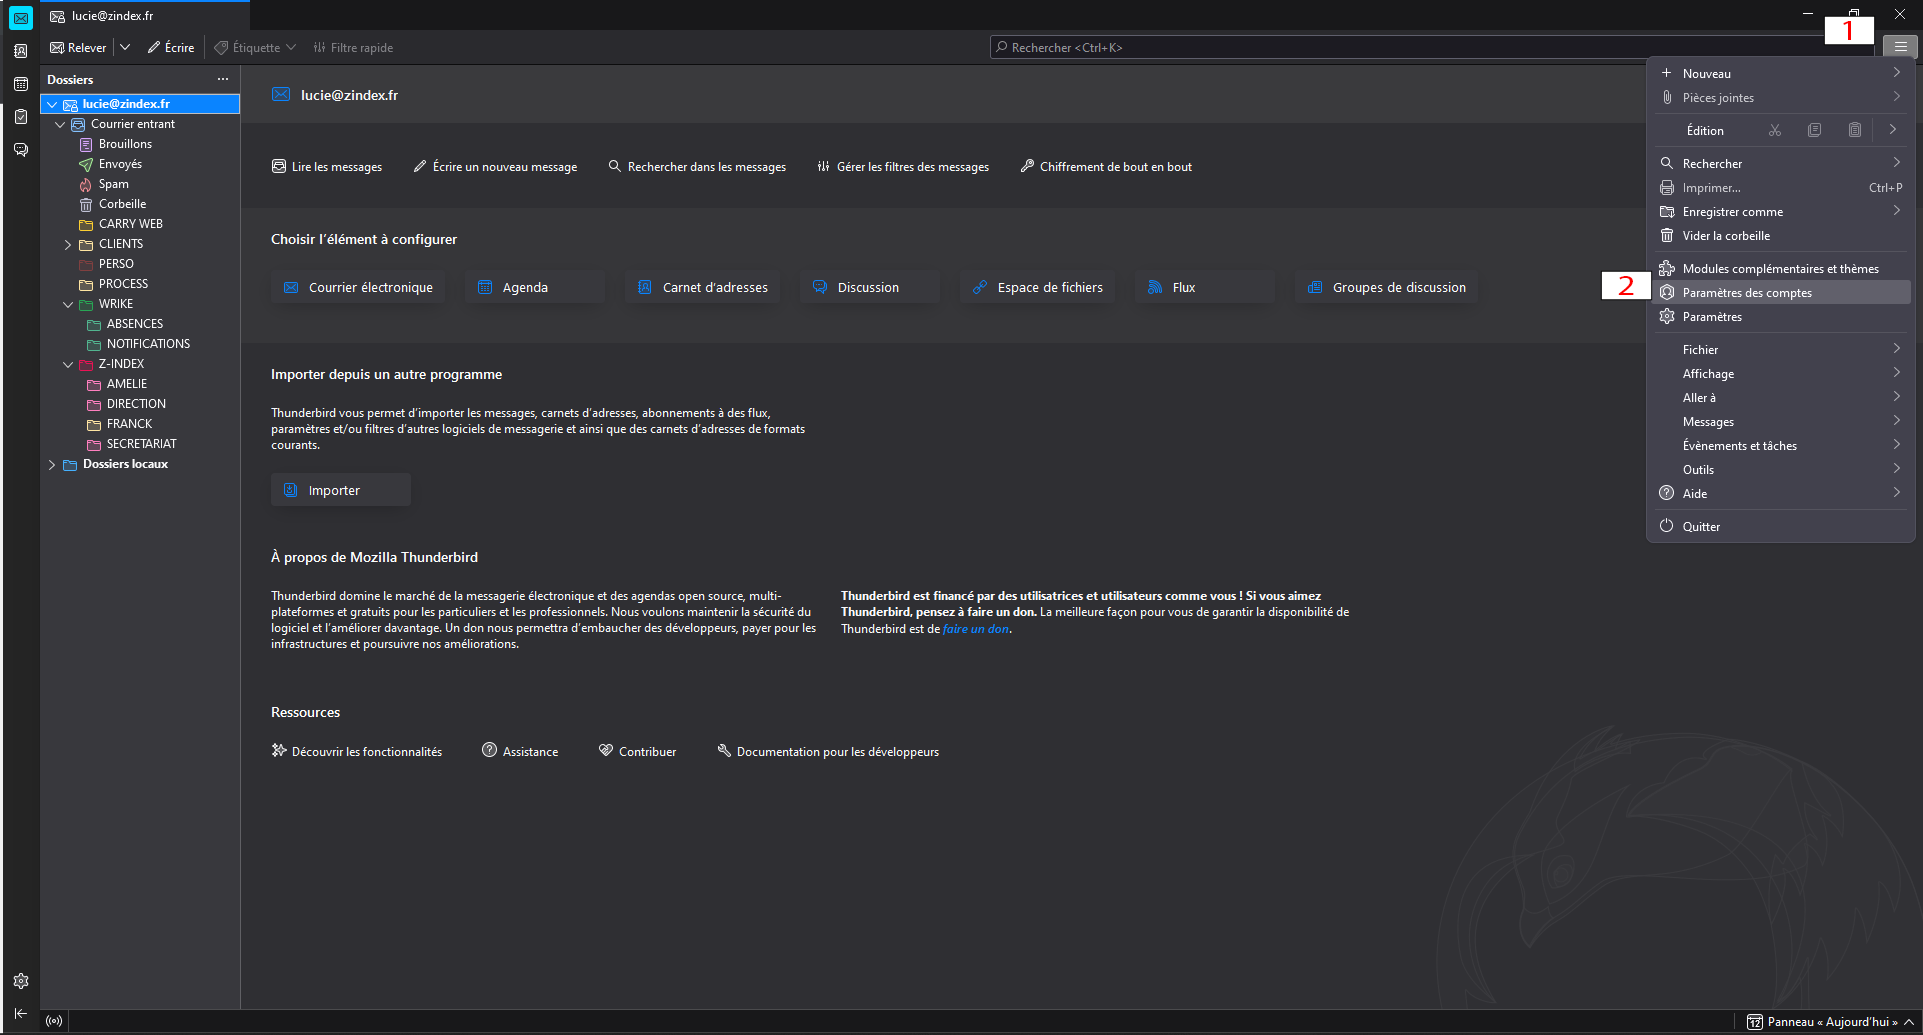
Task: Open Découvrir les fonctionnalités link
Action: tap(357, 751)
